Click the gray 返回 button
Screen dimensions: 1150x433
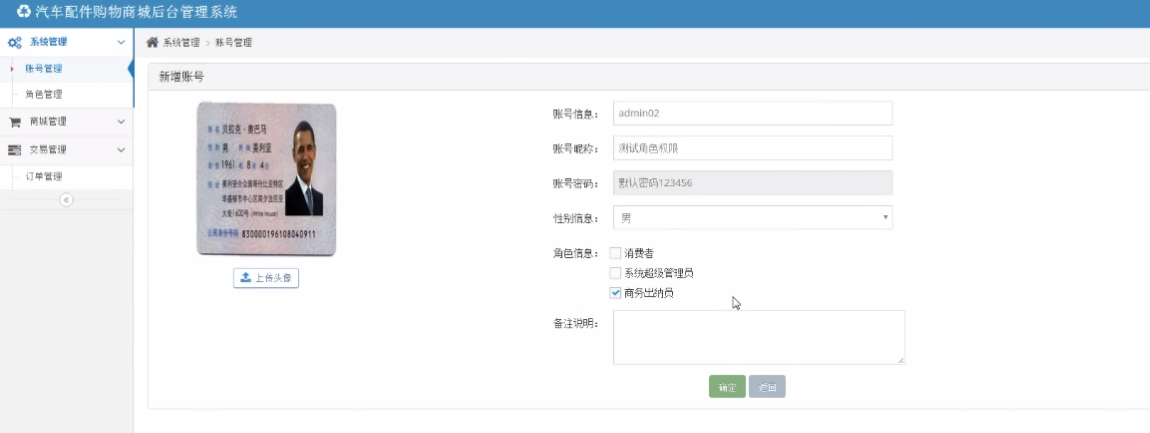tap(767, 387)
